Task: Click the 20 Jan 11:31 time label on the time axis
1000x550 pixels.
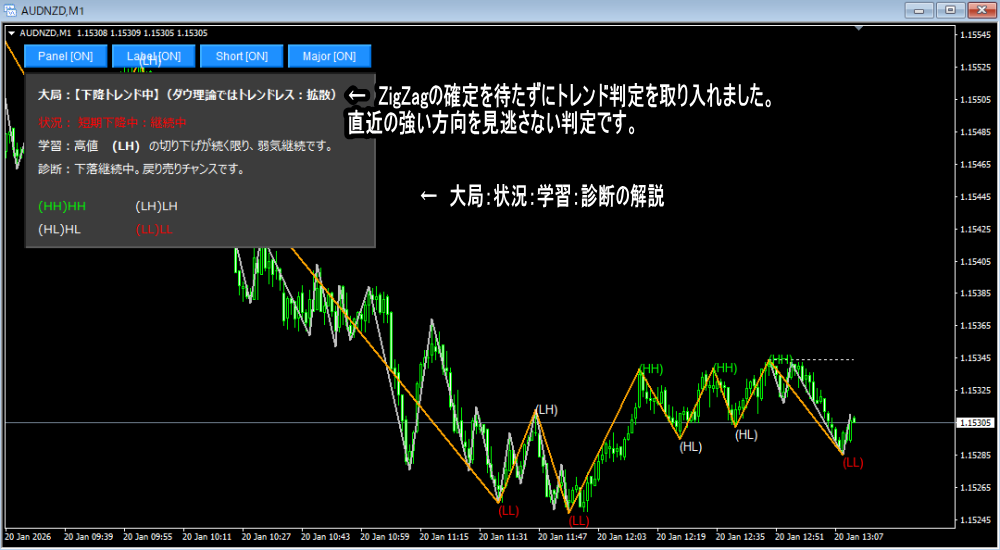Action: click(502, 537)
